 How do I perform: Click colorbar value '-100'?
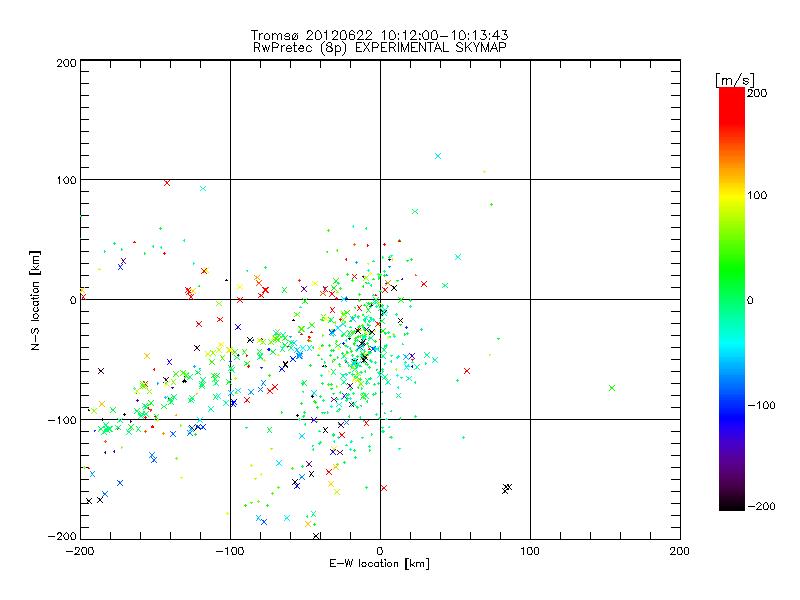point(761,405)
